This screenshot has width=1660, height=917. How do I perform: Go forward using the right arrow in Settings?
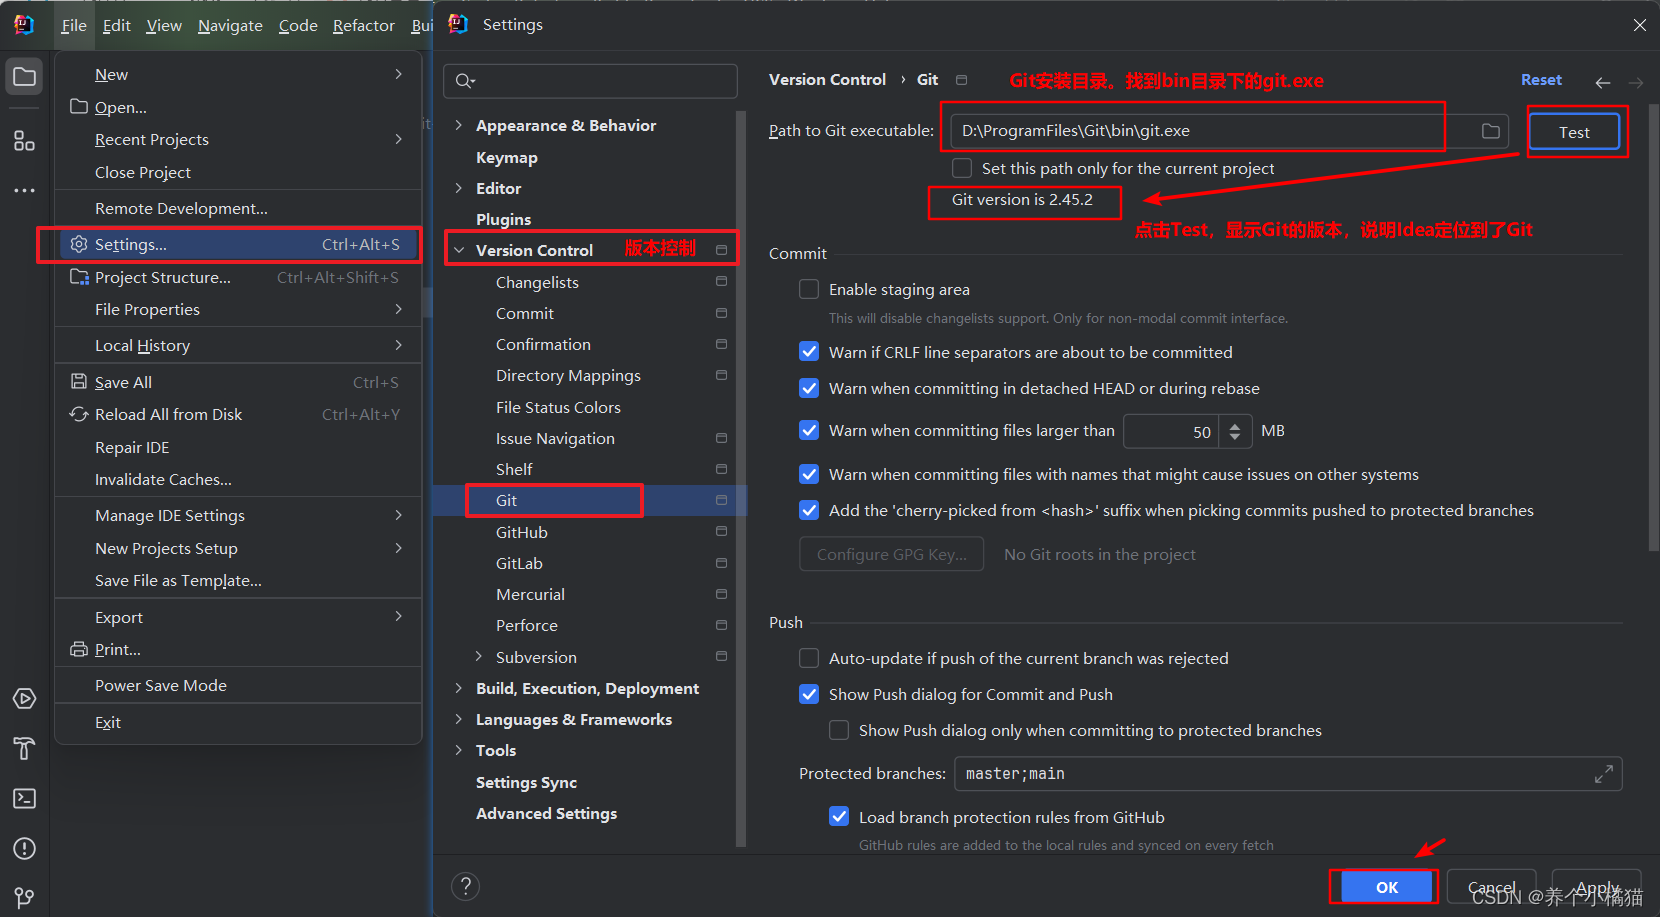pos(1636,82)
